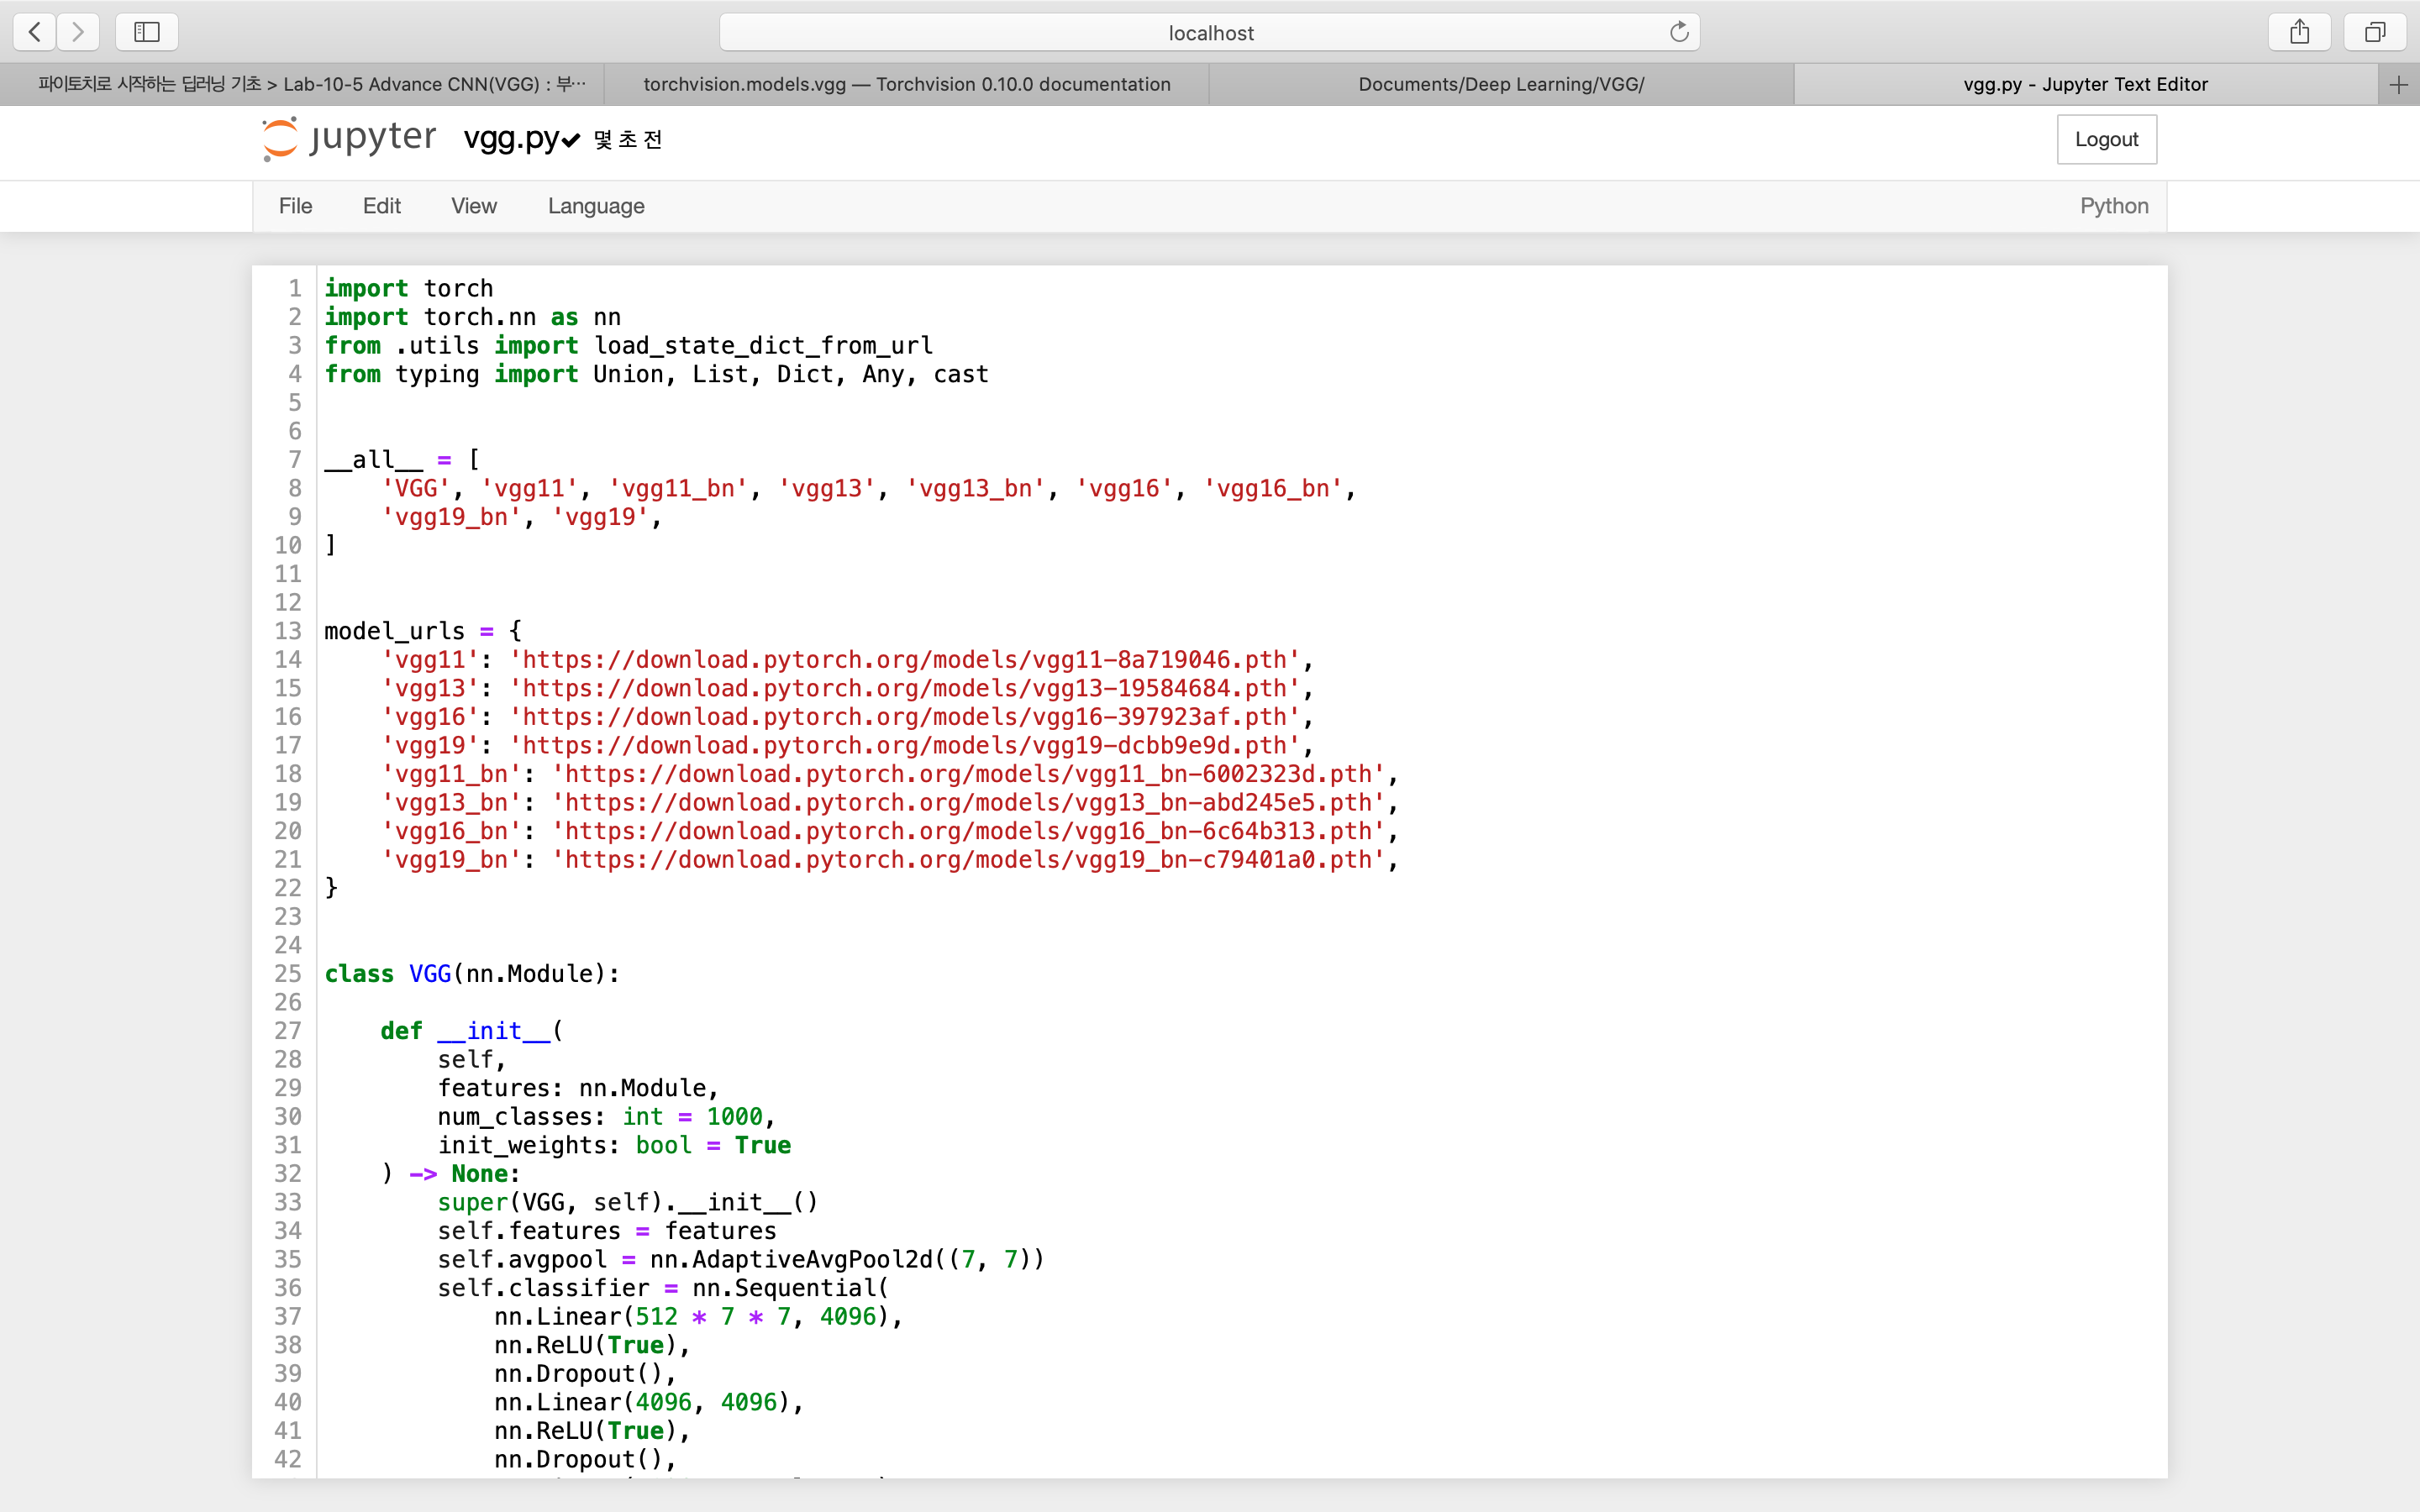Click the saved checkmark beside vgg.py
The width and height of the screenshot is (2420, 1512).
pyautogui.click(x=571, y=140)
